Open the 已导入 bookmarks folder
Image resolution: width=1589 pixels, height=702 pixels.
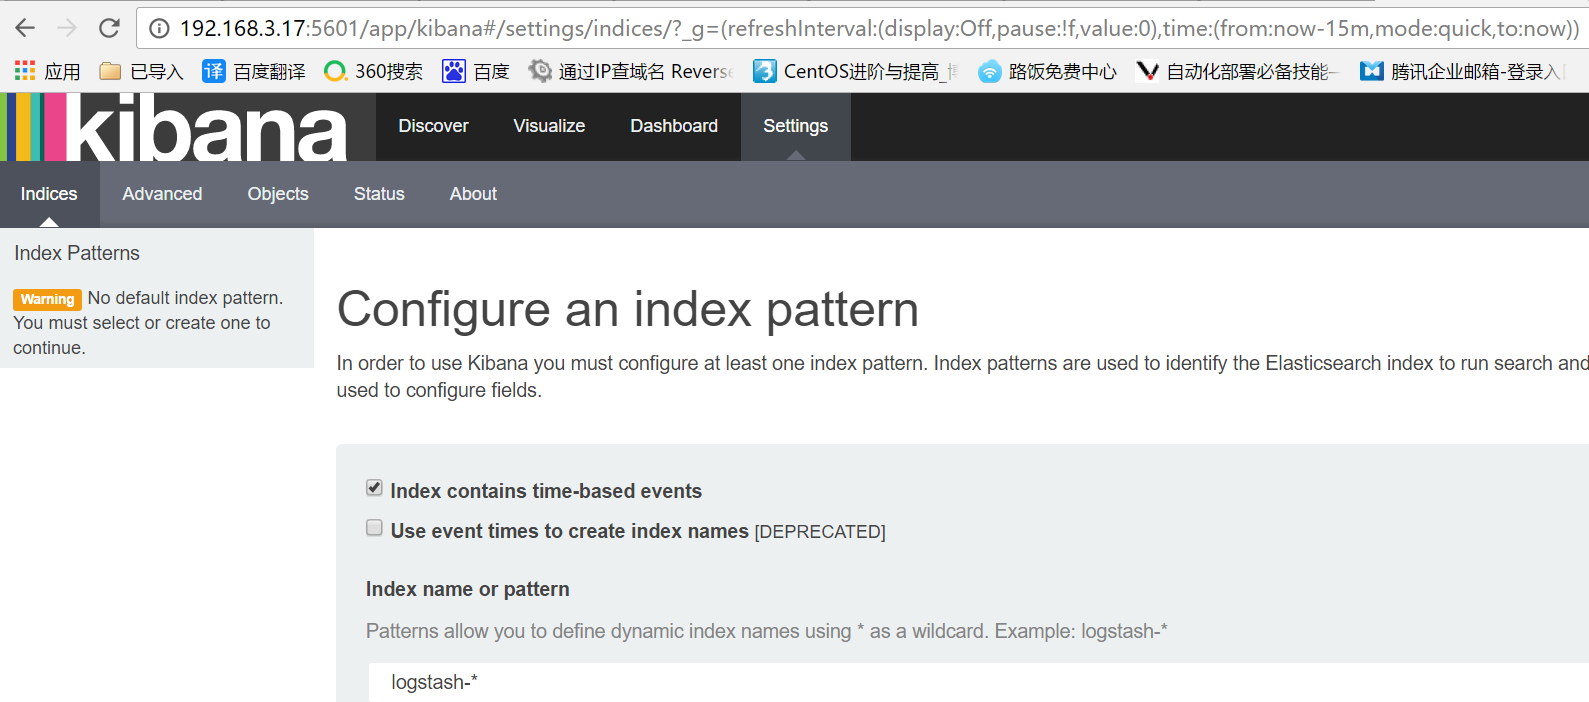[142, 71]
